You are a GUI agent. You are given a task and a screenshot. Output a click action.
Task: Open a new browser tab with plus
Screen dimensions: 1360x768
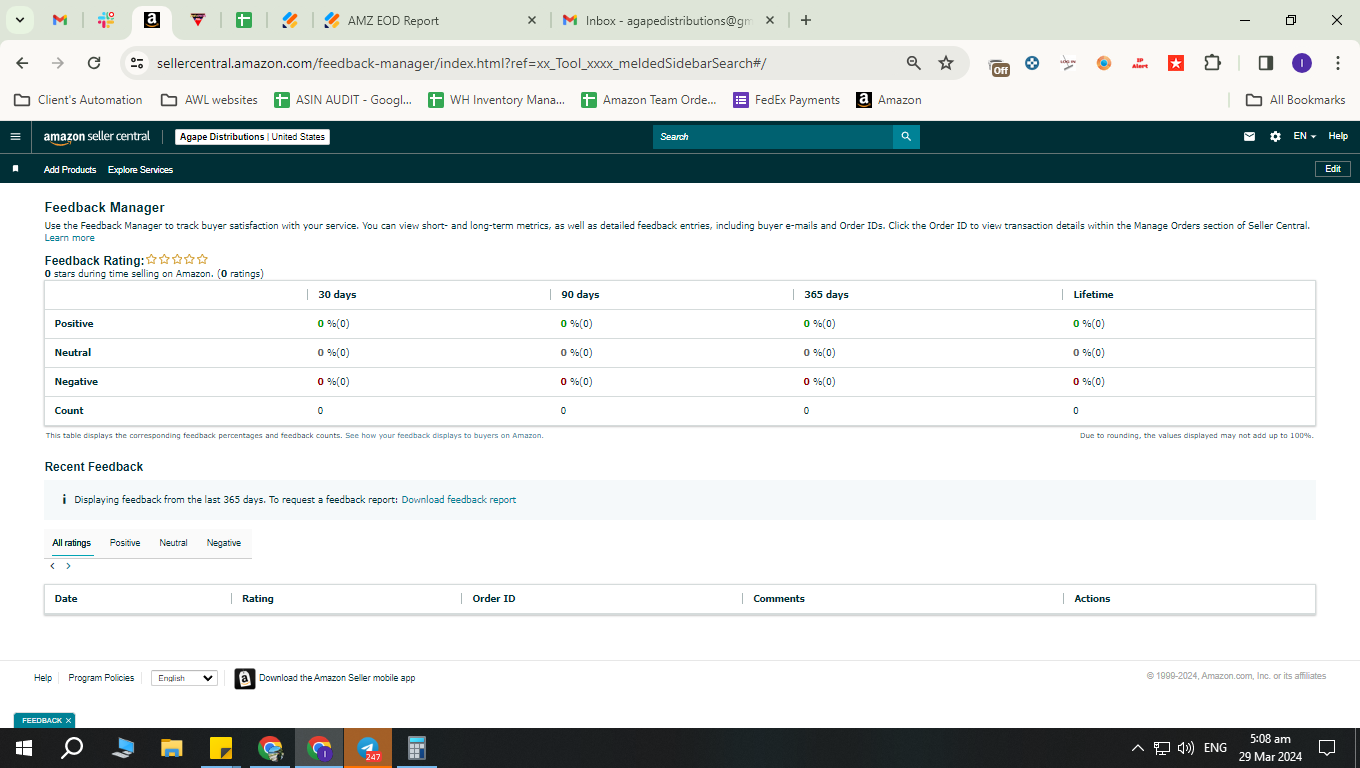coord(806,20)
